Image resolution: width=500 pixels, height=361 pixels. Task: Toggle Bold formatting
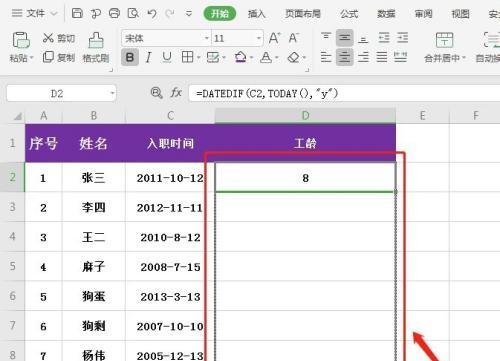pos(130,57)
